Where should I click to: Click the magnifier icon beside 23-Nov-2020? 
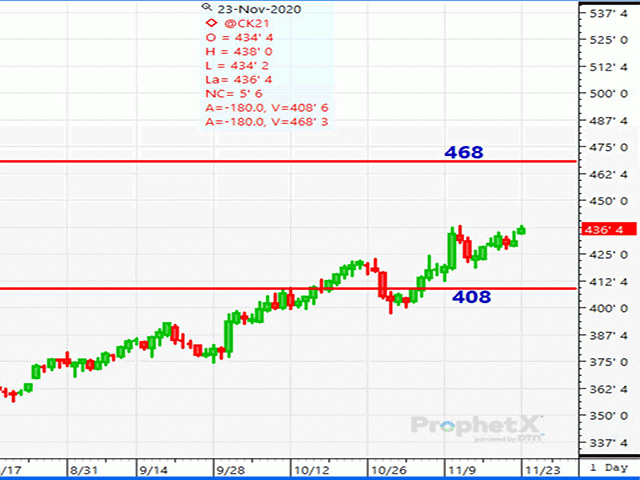click(207, 7)
